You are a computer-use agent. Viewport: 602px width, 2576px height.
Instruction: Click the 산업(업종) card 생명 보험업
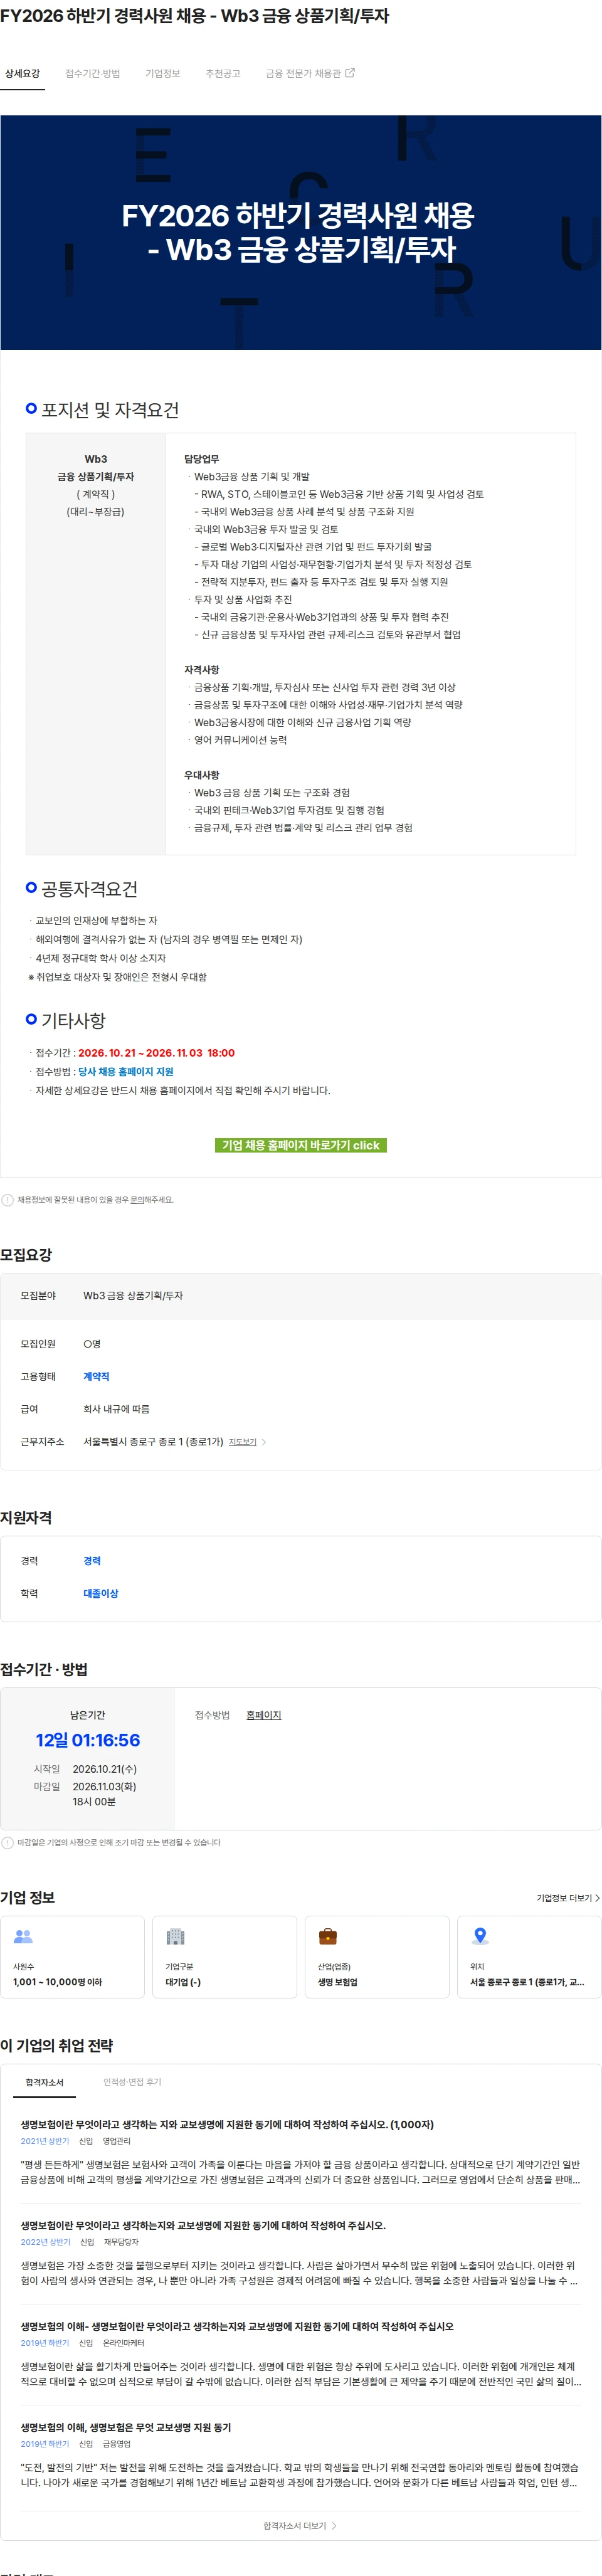pyautogui.click(x=376, y=1957)
